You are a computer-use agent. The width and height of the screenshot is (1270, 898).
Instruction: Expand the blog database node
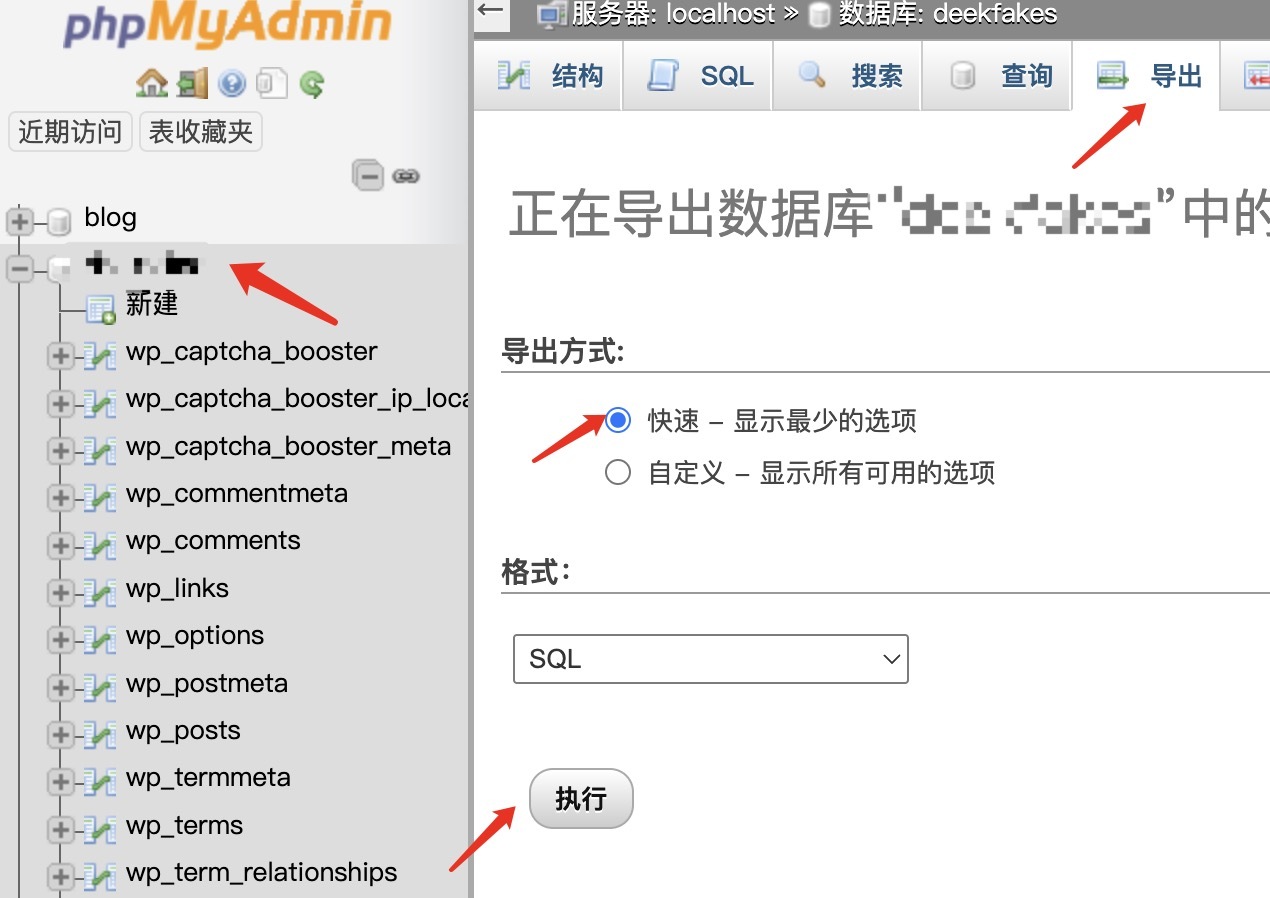click(20, 221)
